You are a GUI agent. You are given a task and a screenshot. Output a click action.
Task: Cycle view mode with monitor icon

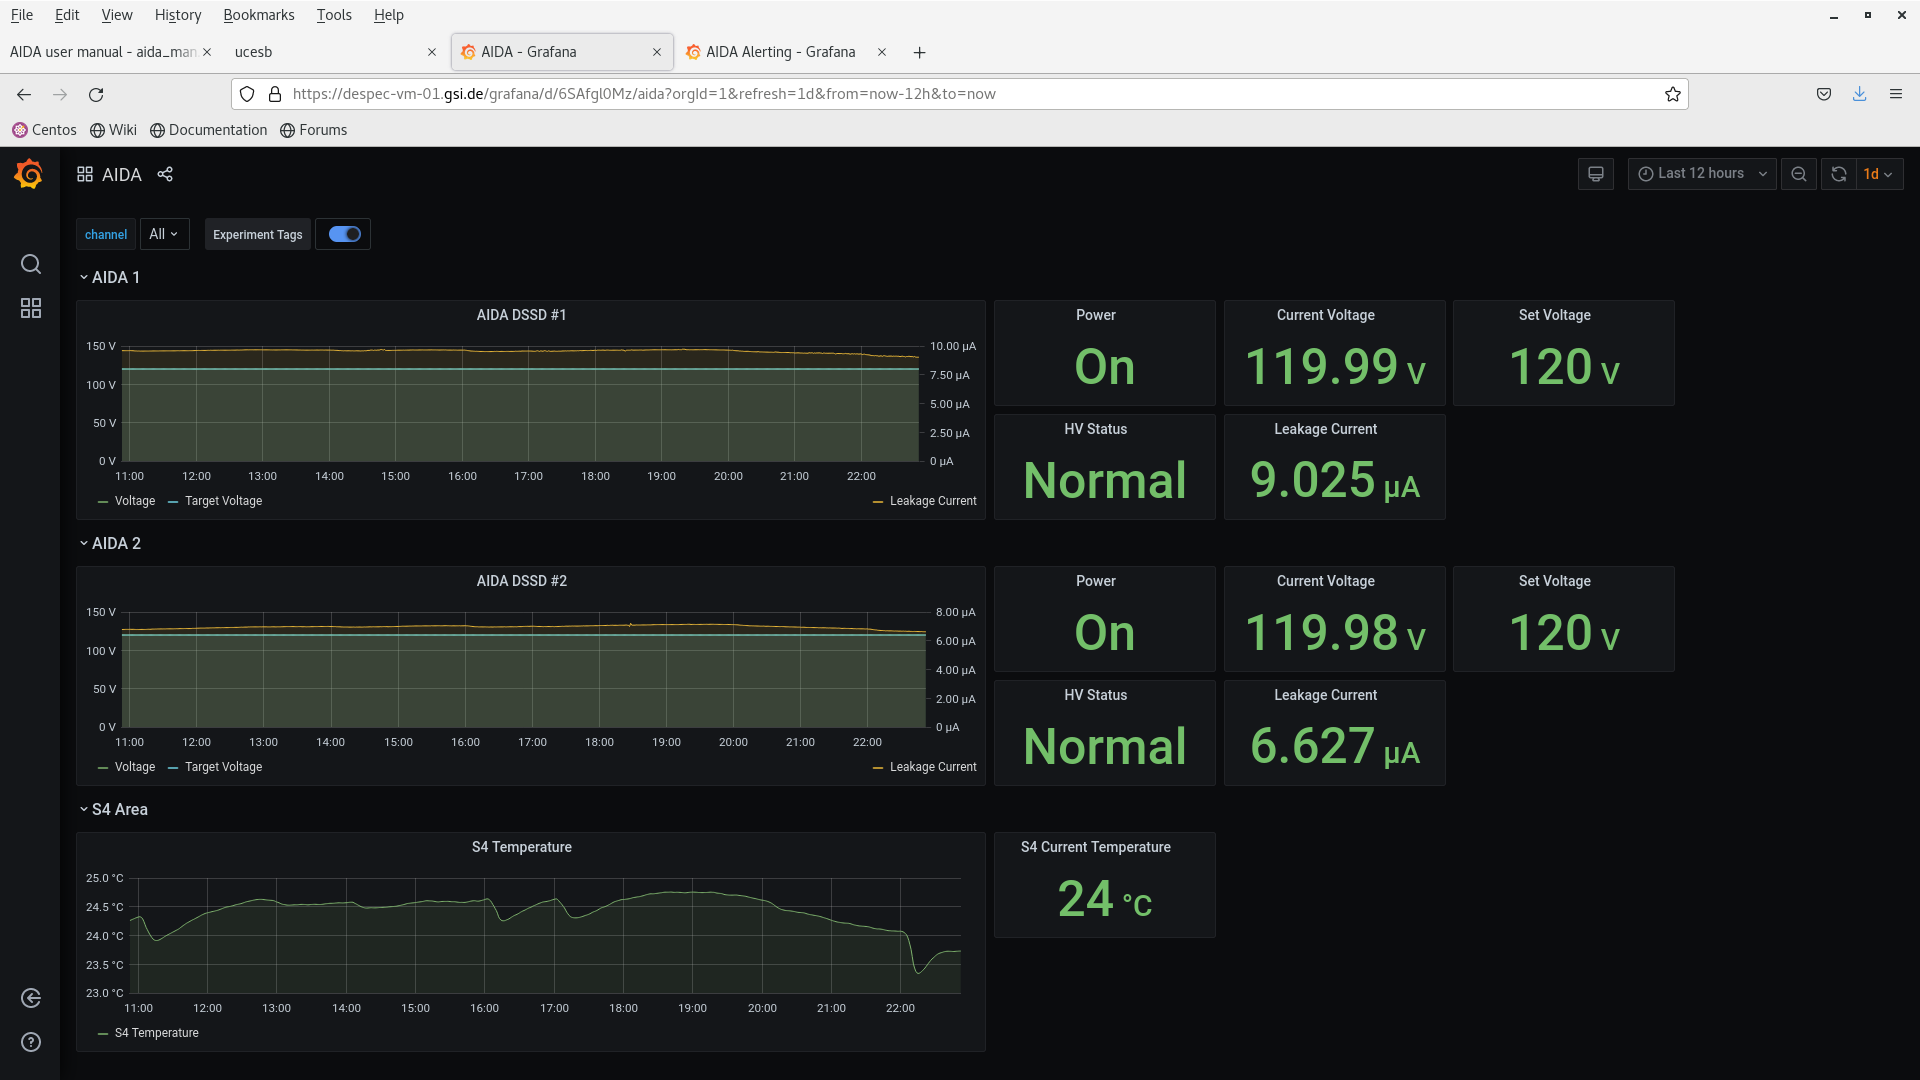pos(1596,174)
